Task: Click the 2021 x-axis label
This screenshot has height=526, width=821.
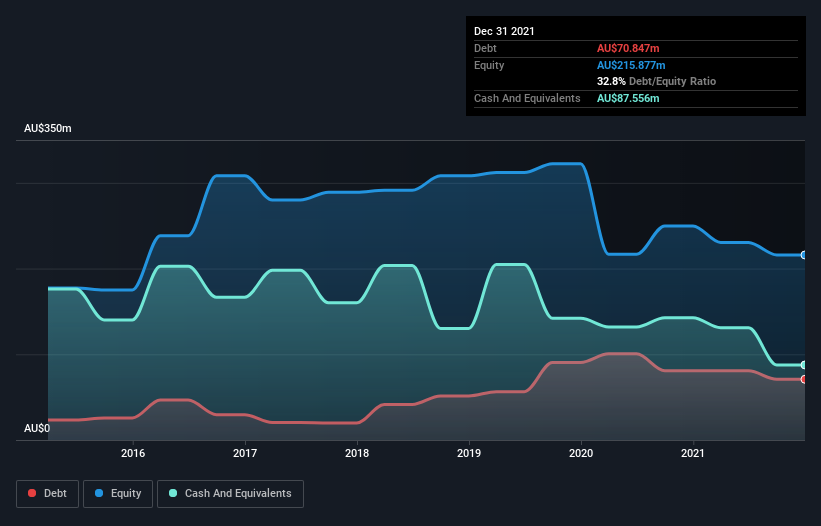Action: coord(693,453)
